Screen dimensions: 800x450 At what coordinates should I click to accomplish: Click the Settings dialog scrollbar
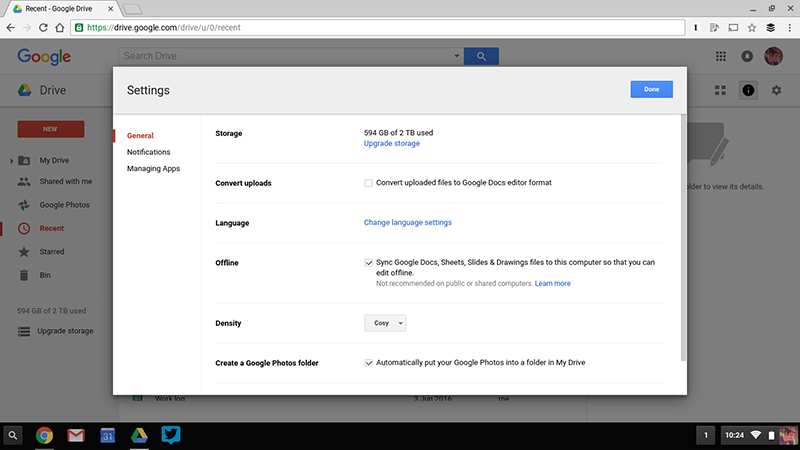(684, 238)
